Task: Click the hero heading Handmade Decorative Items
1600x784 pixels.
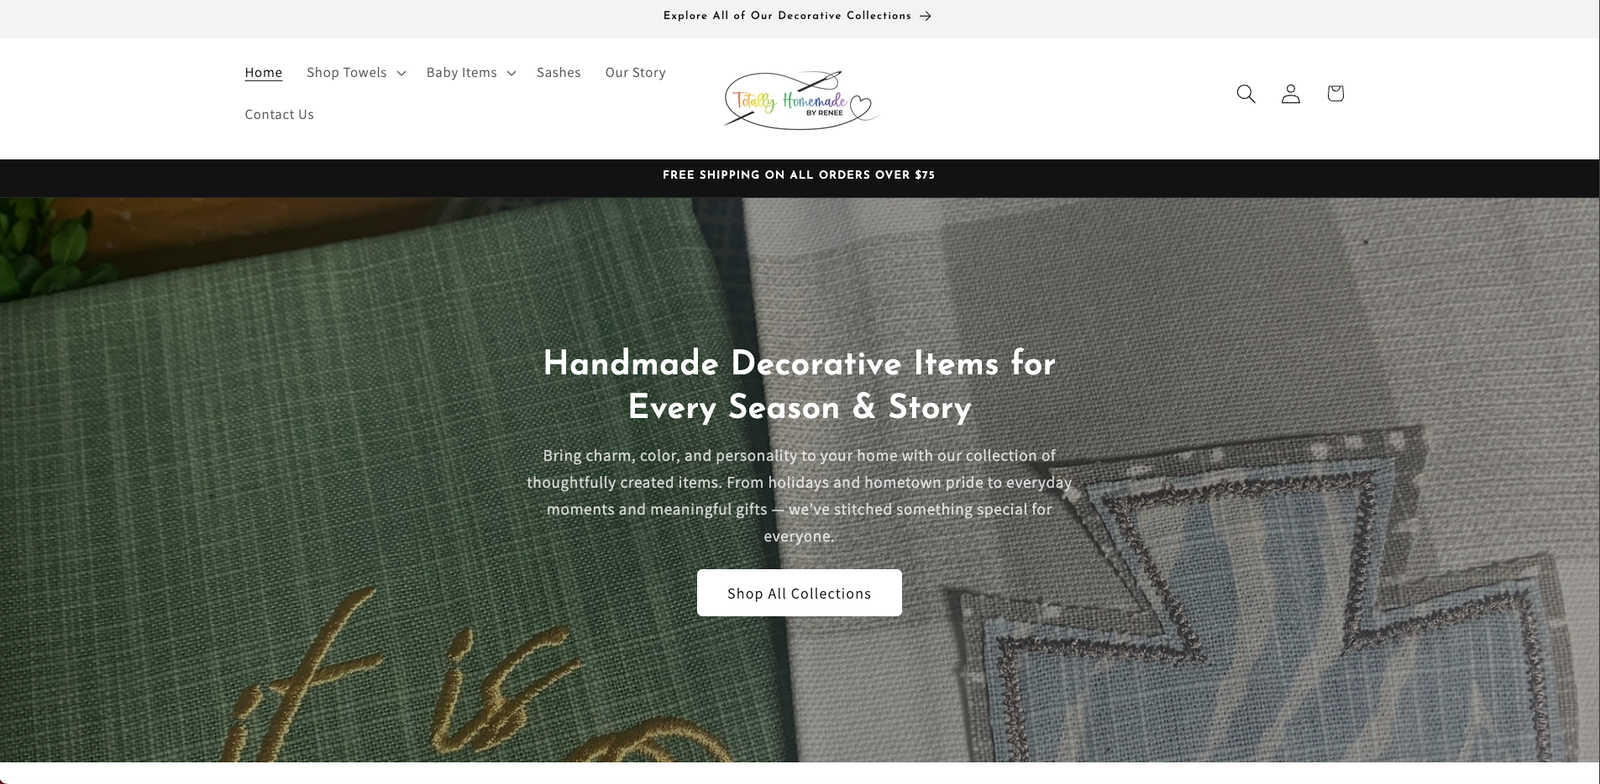Action: 799,385
